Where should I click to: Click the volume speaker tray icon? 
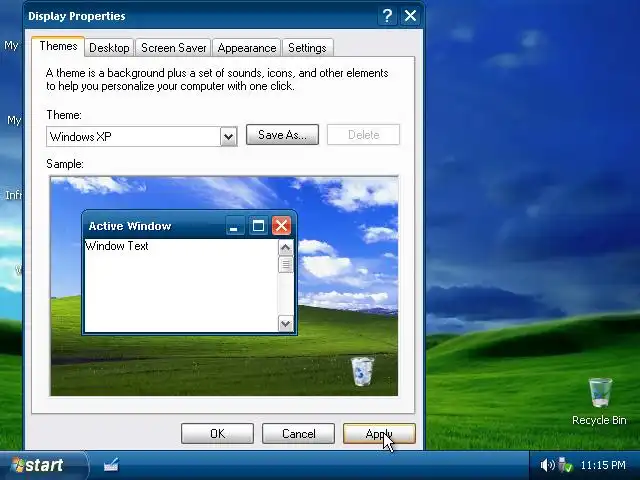click(x=547, y=465)
